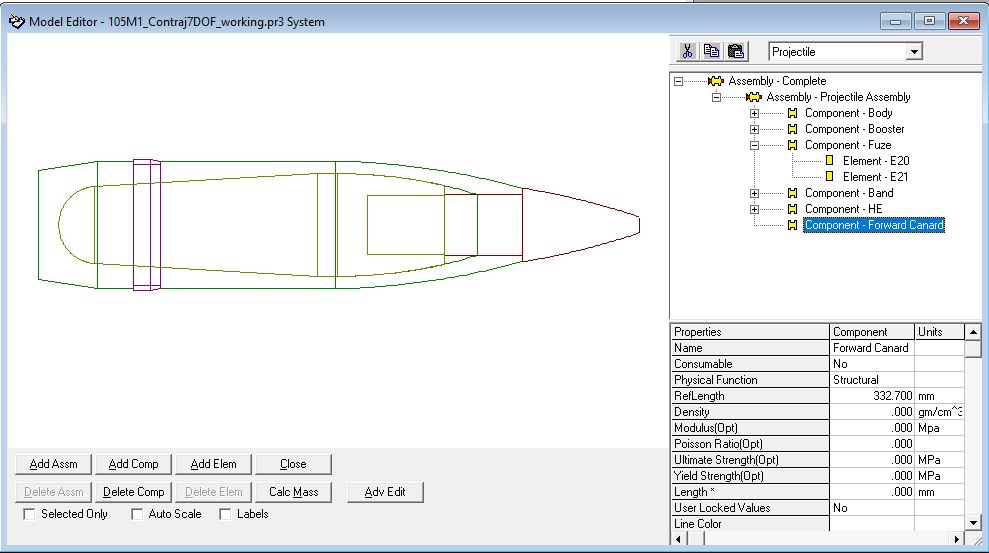989x553 pixels.
Task: Click the Copy icon in toolbar
Action: click(x=712, y=51)
